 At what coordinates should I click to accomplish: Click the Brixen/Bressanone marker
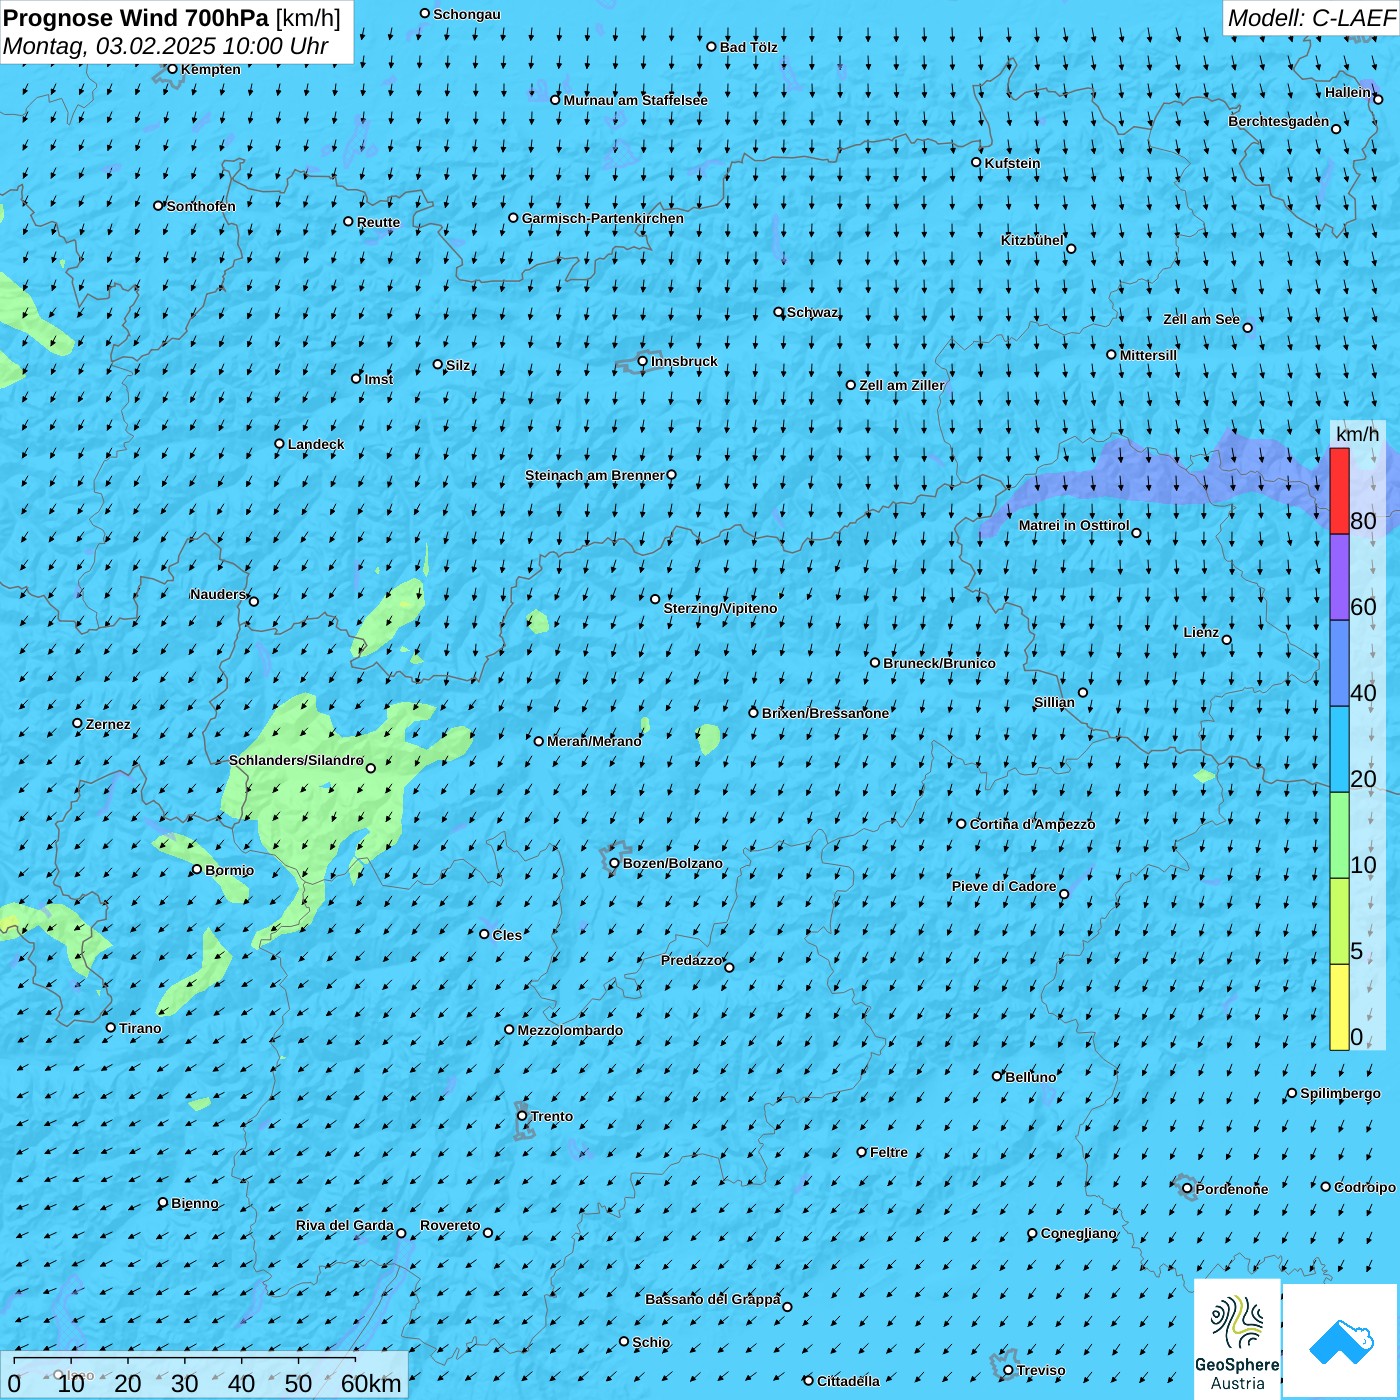tap(754, 713)
